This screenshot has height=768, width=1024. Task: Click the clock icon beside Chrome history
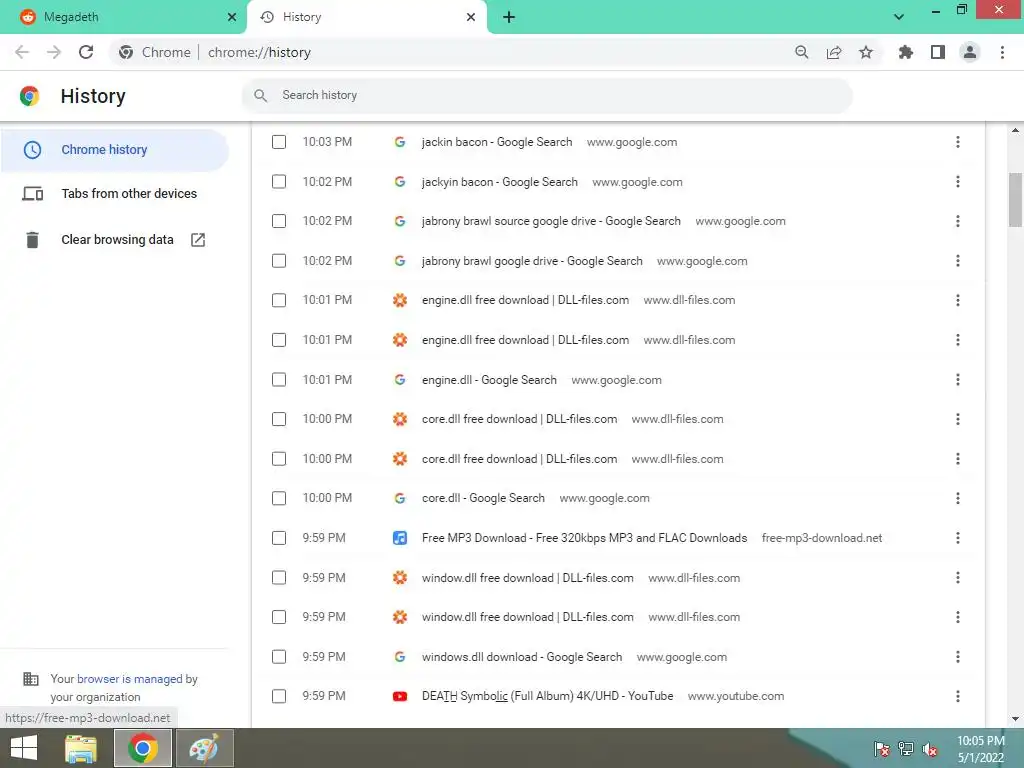coord(32,150)
